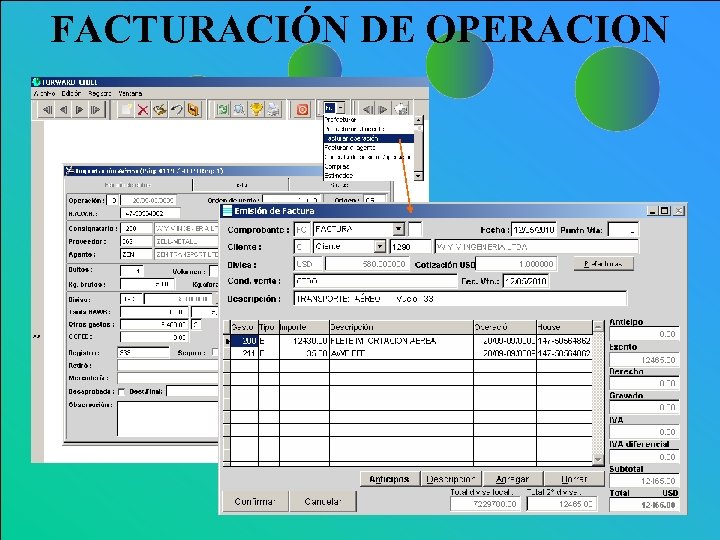Click the undo arrow icon
Viewport: 720px width, 540px height.
[176, 110]
